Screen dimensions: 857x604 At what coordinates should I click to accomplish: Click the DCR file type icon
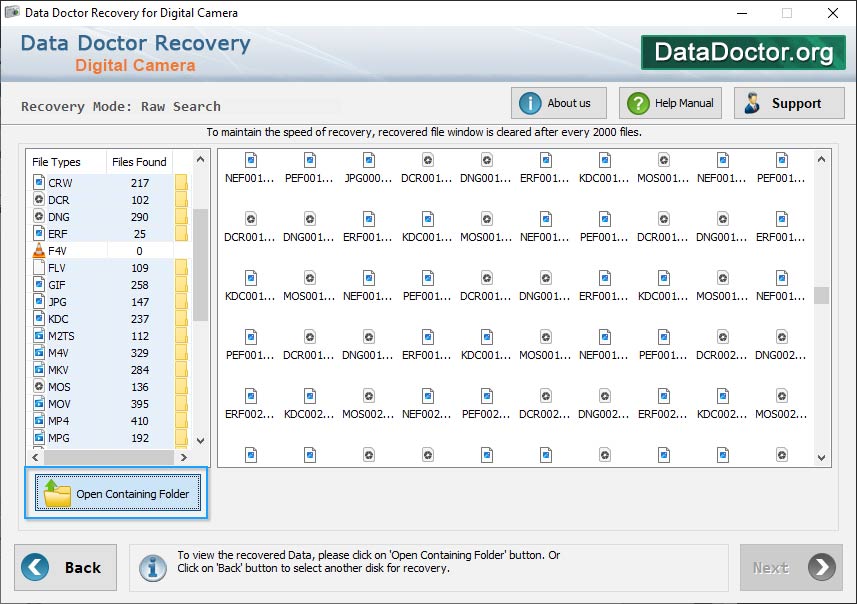[x=39, y=199]
